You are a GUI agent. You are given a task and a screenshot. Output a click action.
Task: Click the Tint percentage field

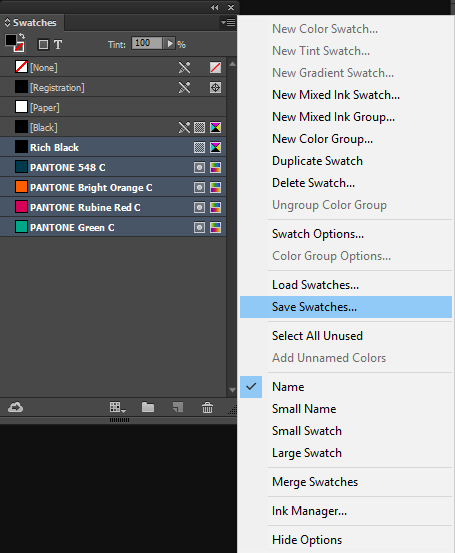tap(147, 43)
